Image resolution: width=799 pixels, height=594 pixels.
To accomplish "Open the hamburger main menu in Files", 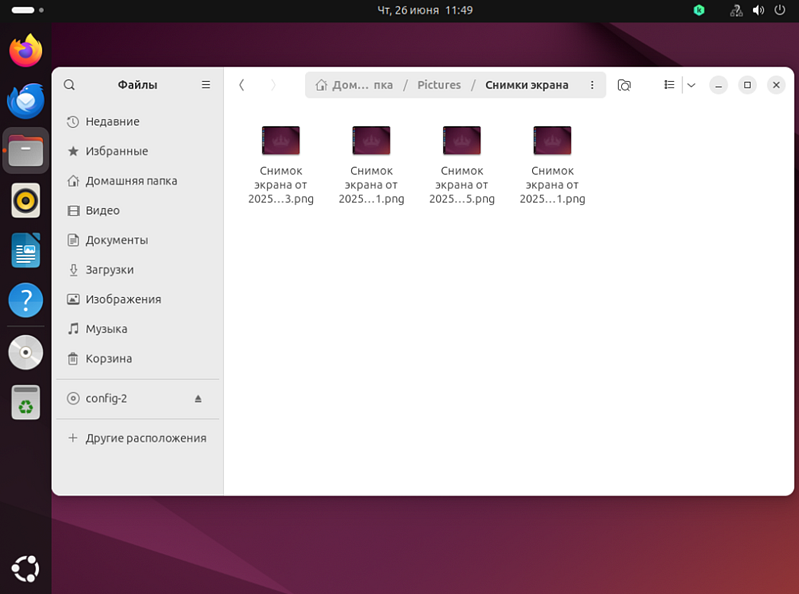I will 206,85.
